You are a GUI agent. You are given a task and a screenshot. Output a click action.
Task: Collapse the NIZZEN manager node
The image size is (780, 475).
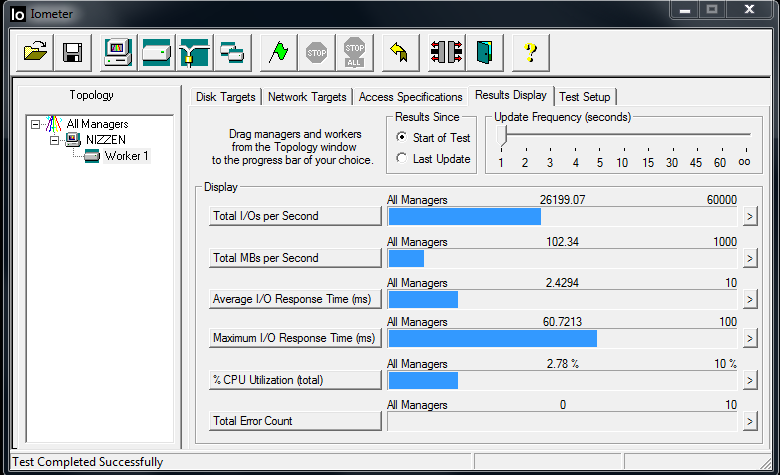tap(55, 140)
